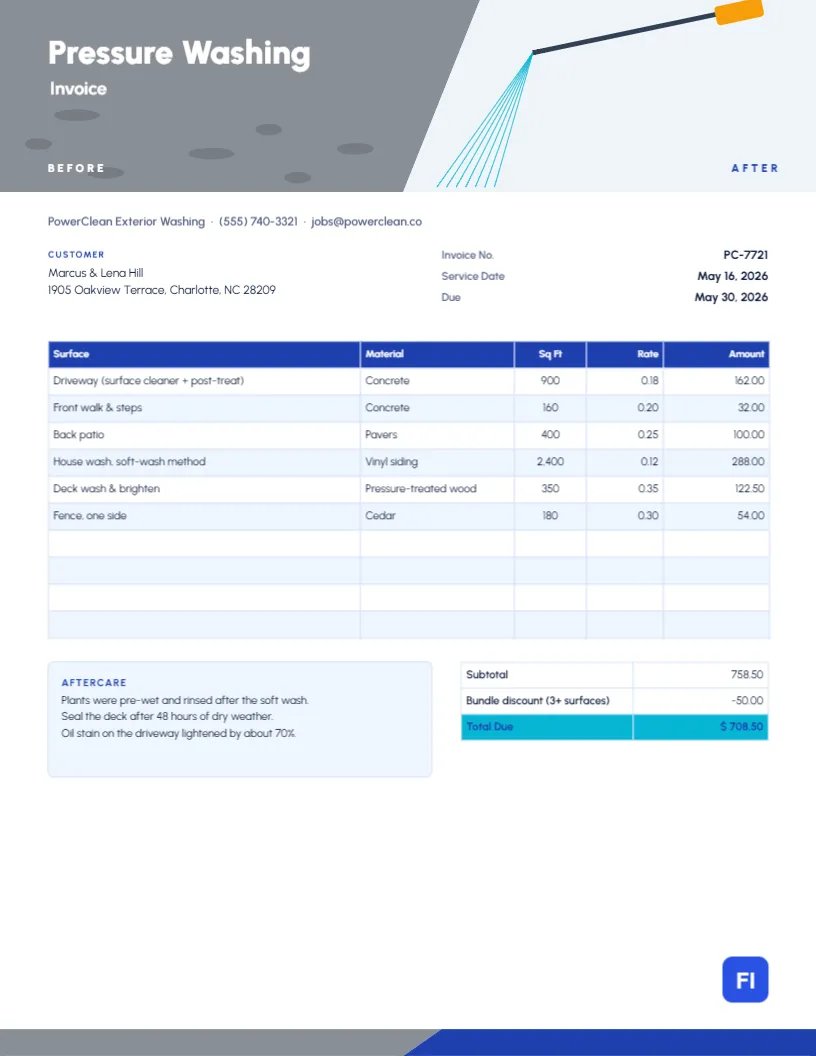Click the Driveway amount "162.00"
The width and height of the screenshot is (816, 1056).
point(749,381)
